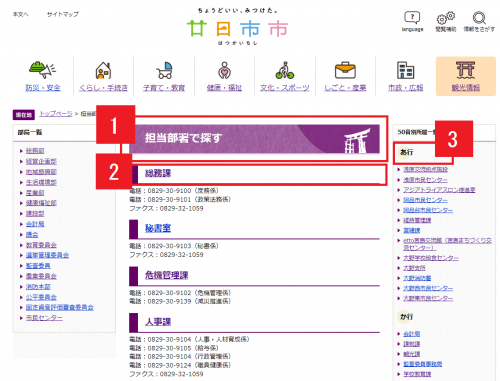Jump to 本文へ skip link

21,14
